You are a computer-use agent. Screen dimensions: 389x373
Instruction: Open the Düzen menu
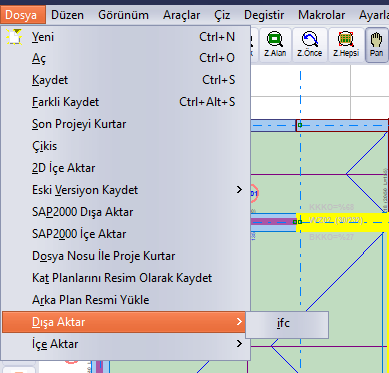[67, 15]
